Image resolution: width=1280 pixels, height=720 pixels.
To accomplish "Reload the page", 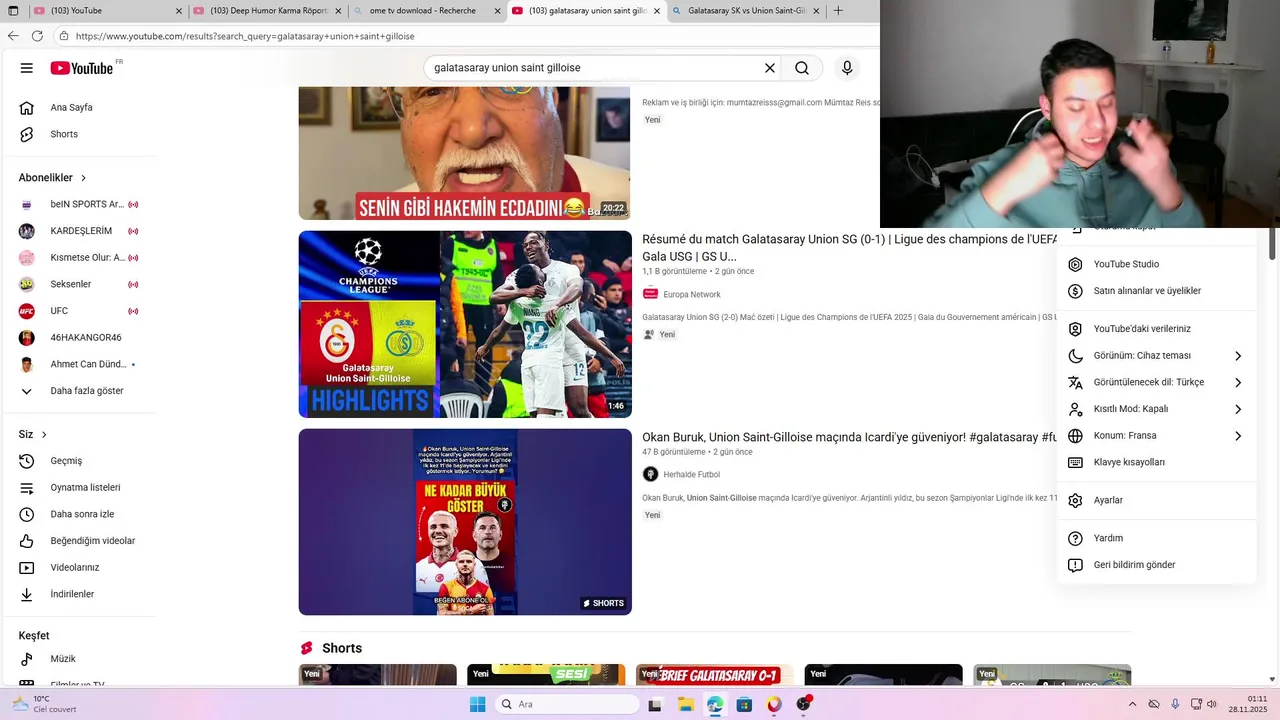I will [37, 36].
